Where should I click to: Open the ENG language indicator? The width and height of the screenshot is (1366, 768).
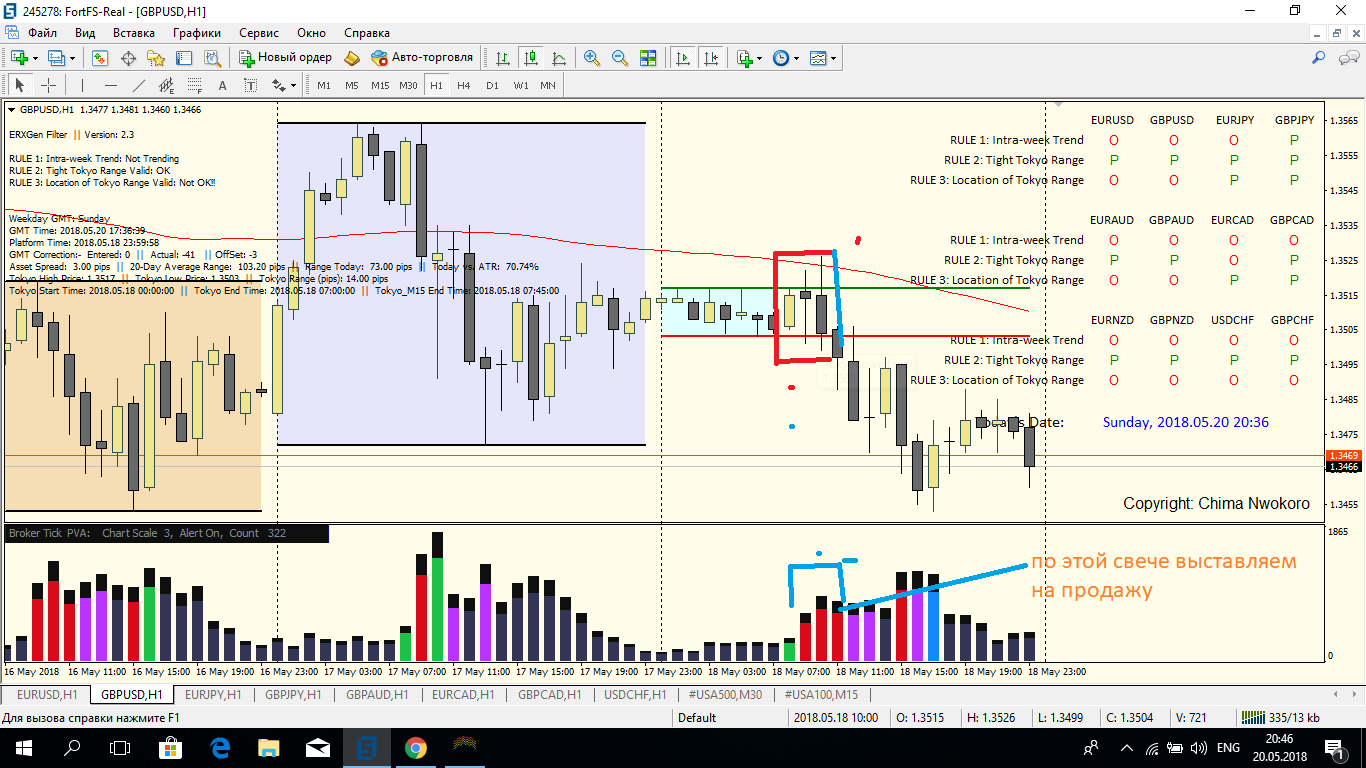pos(1228,747)
